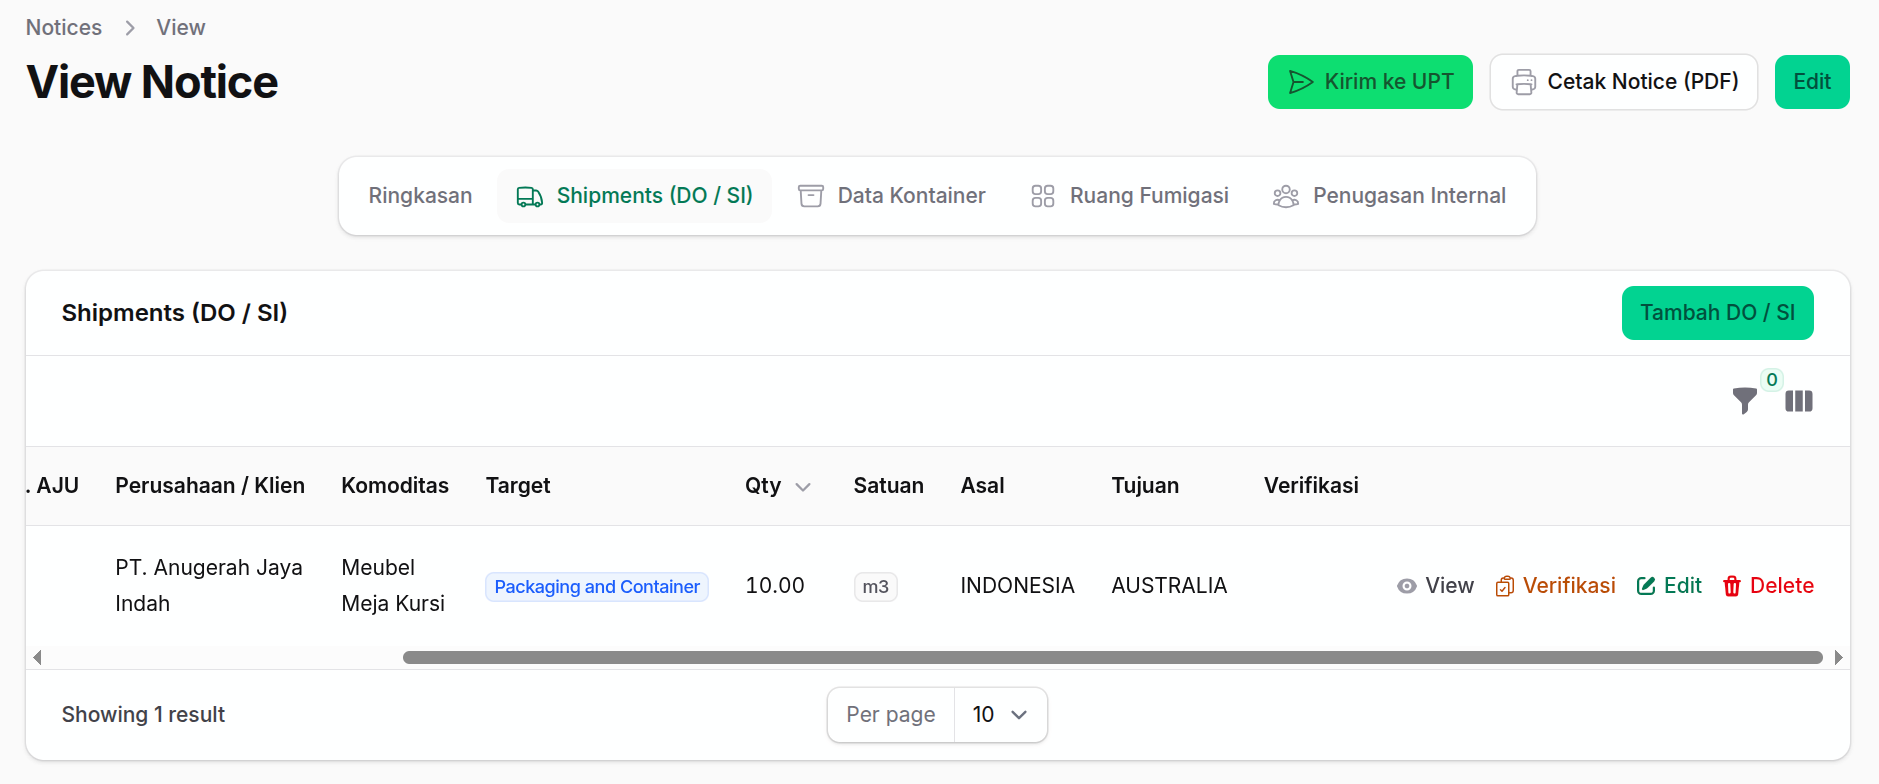
Task: Click the INDONESIA origin cell
Action: coord(1017,586)
